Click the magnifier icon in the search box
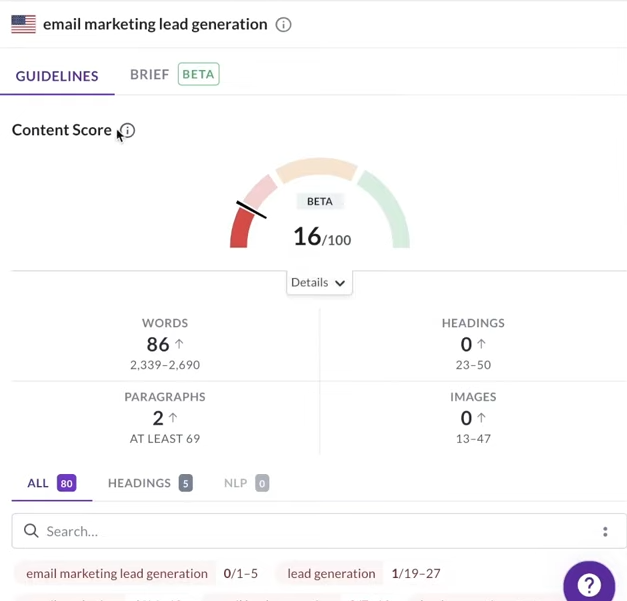627x601 pixels. pos(31,531)
